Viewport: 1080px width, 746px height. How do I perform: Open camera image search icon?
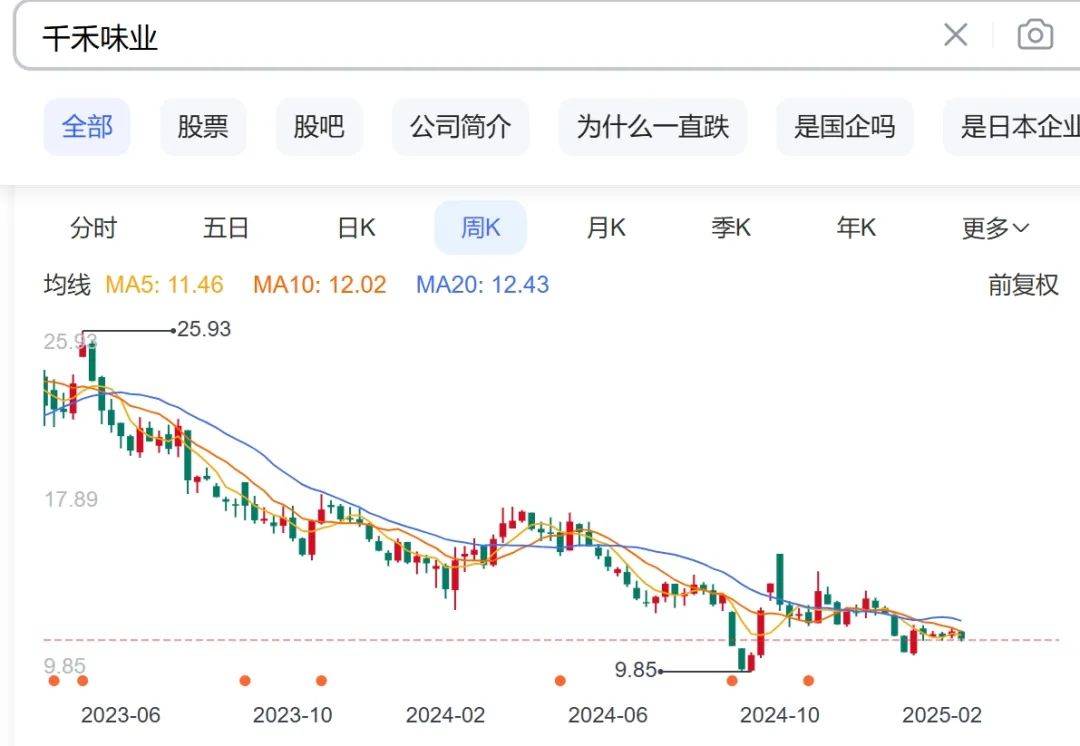point(1035,34)
